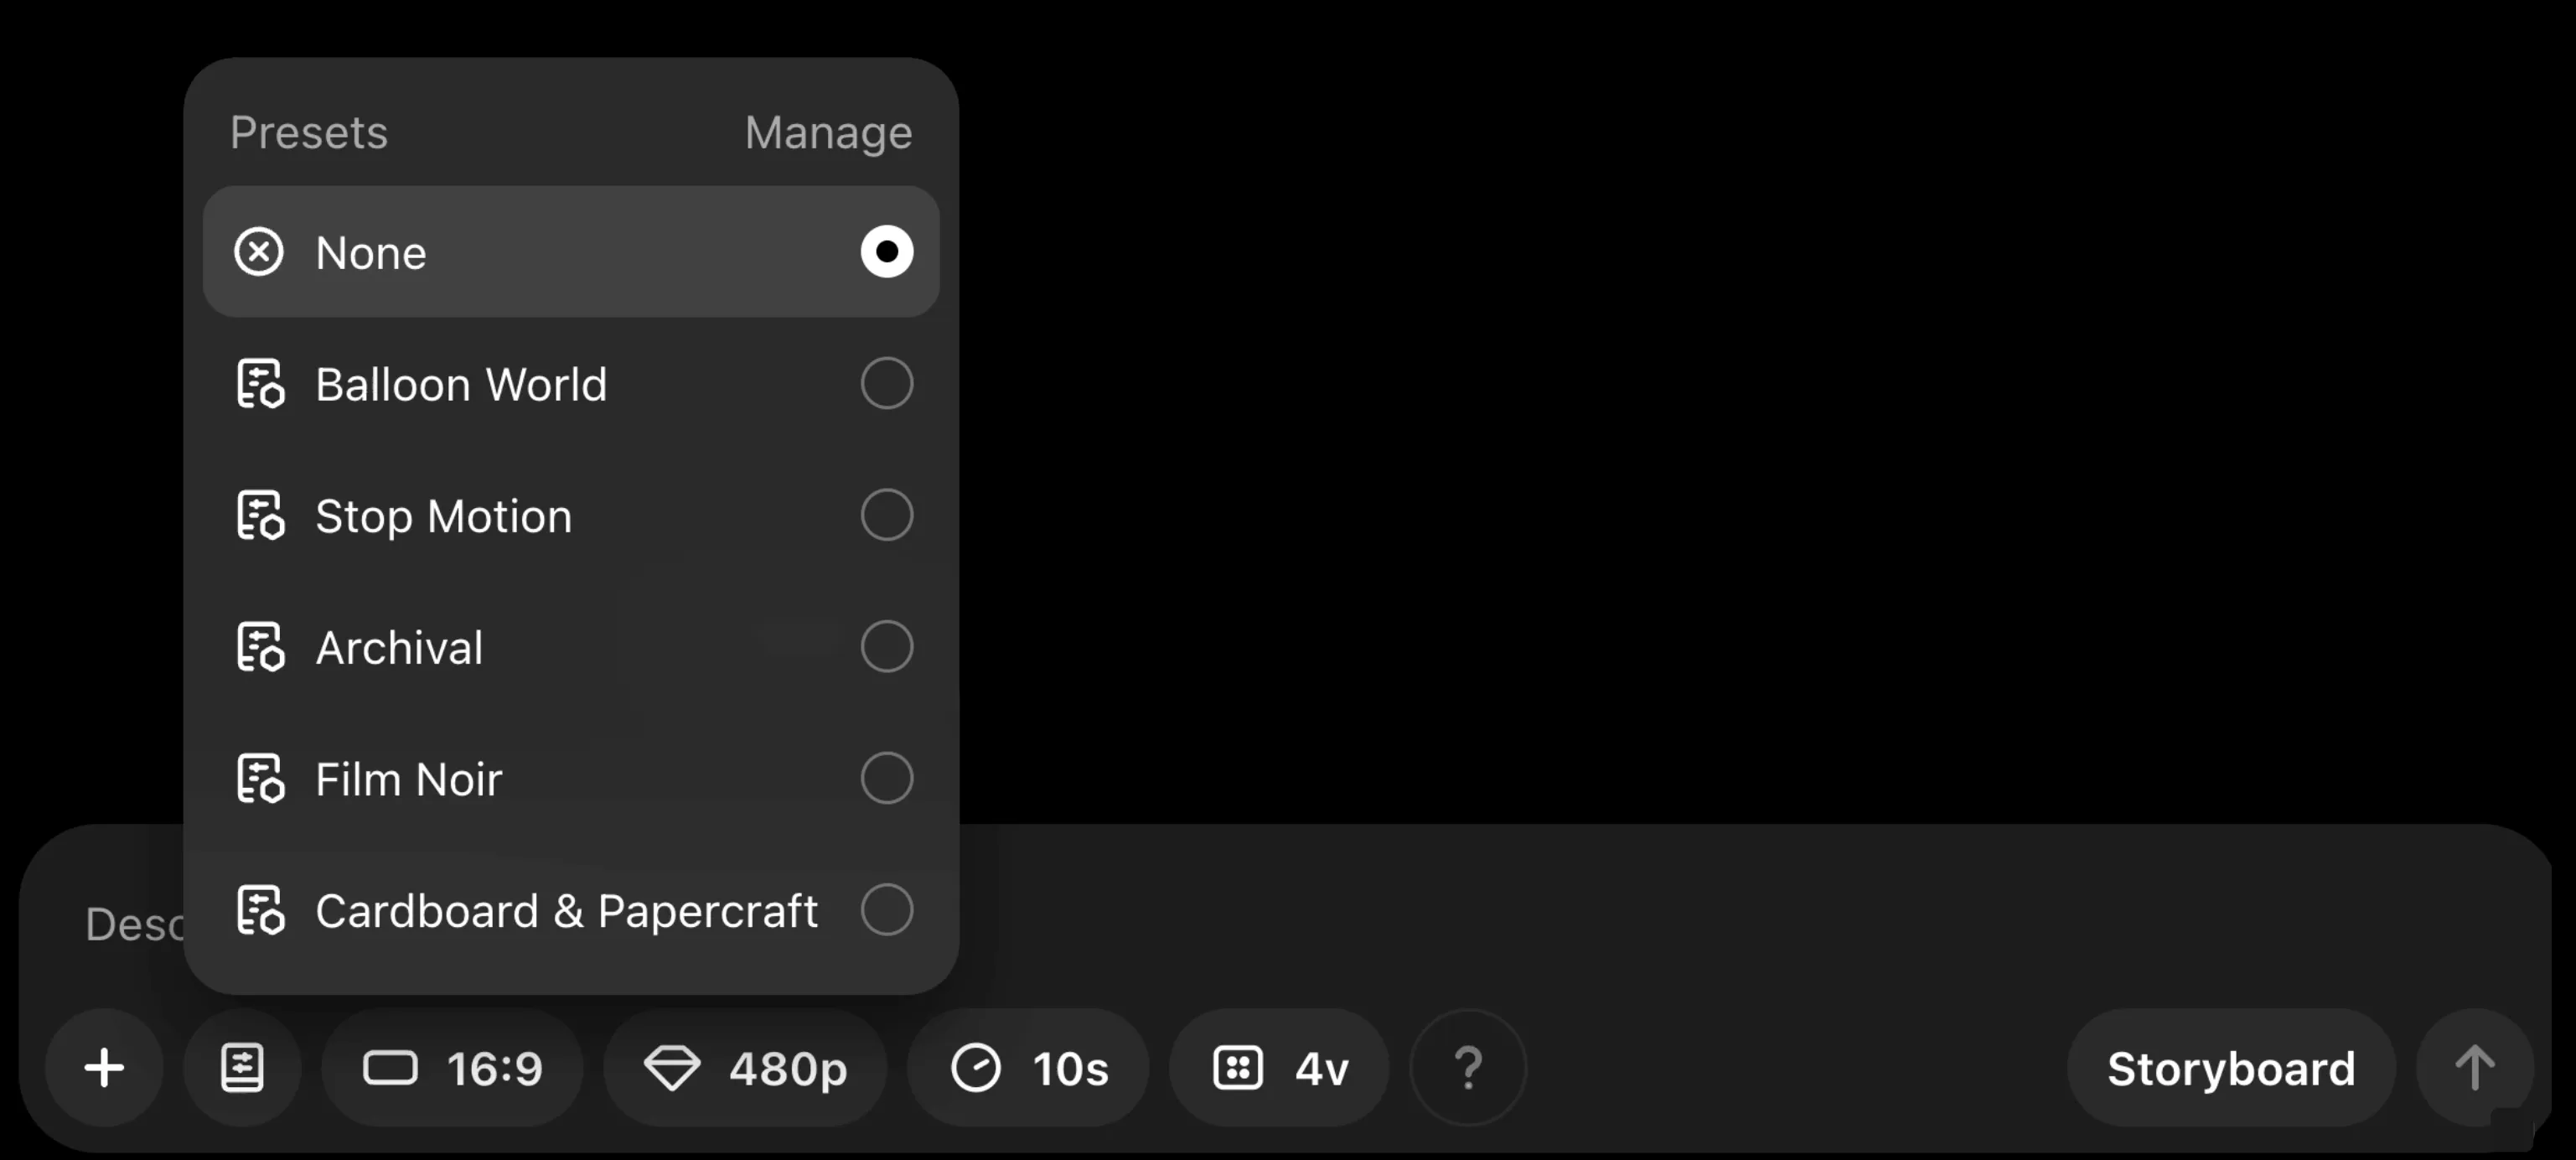
Task: Click the help question mark icon
Action: 1467,1068
